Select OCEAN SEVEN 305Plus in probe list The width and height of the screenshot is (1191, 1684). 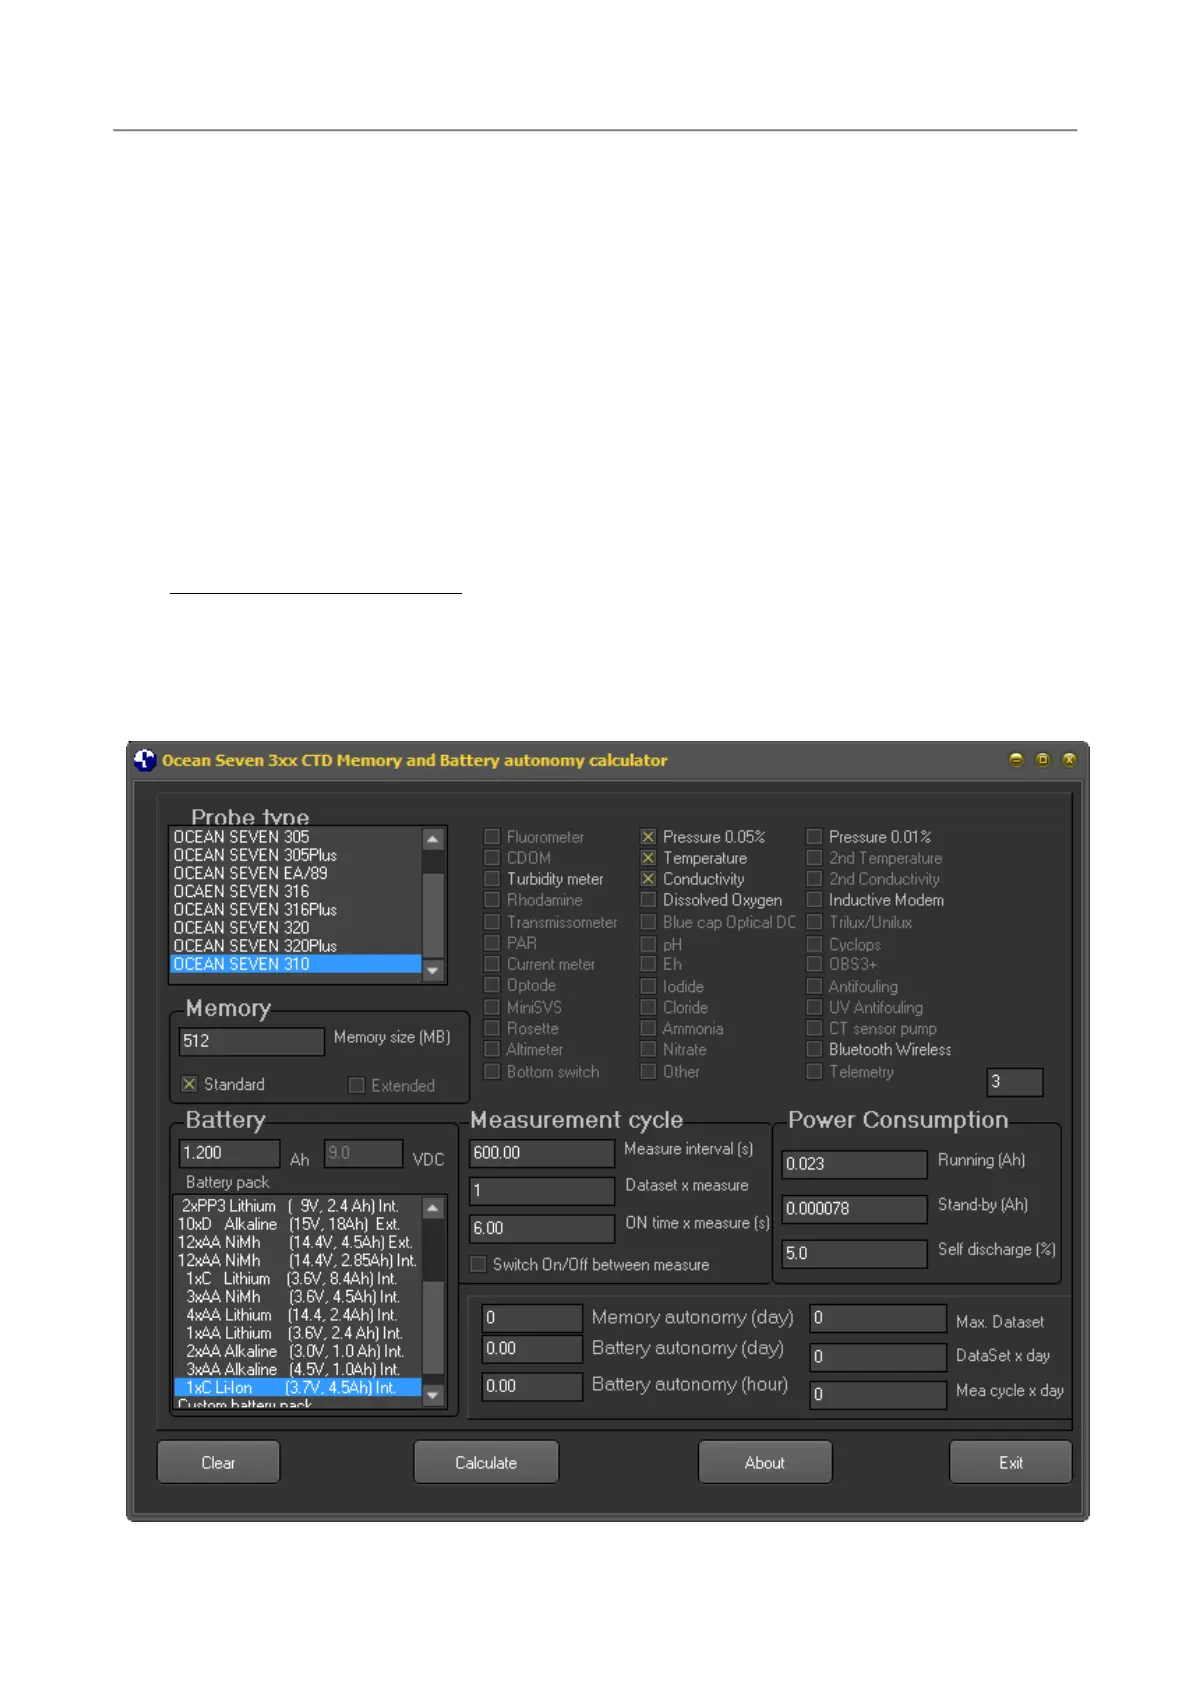tap(296, 855)
